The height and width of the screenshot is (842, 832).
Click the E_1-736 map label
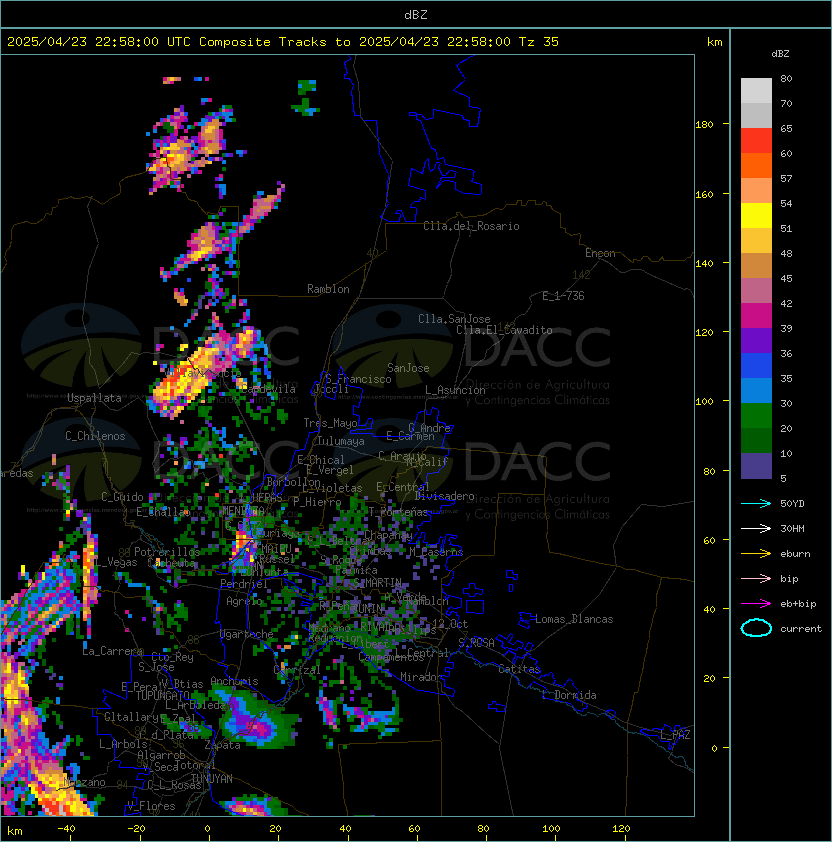(563, 296)
